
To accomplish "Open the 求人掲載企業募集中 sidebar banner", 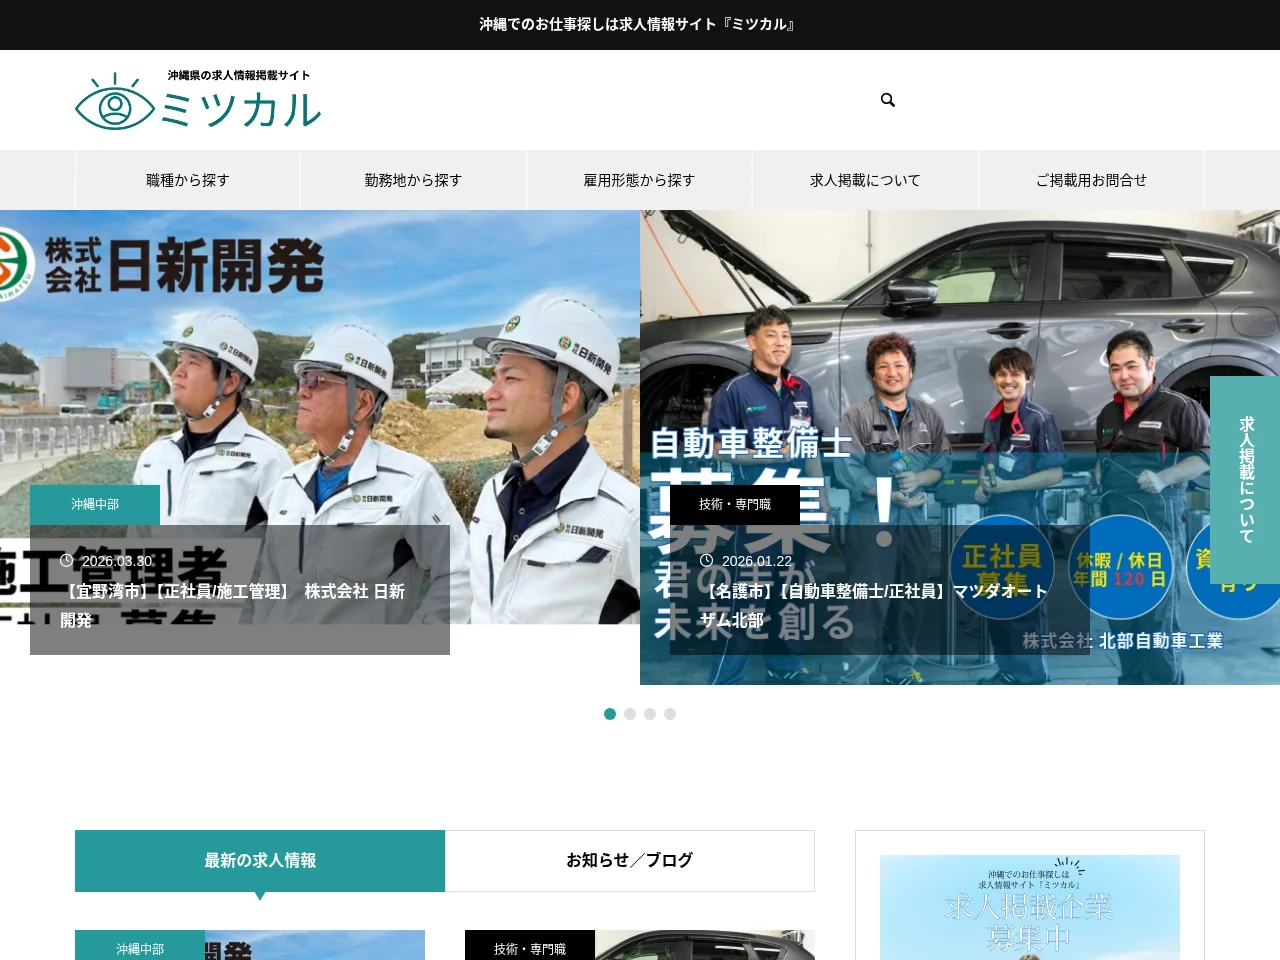I will point(1030,907).
